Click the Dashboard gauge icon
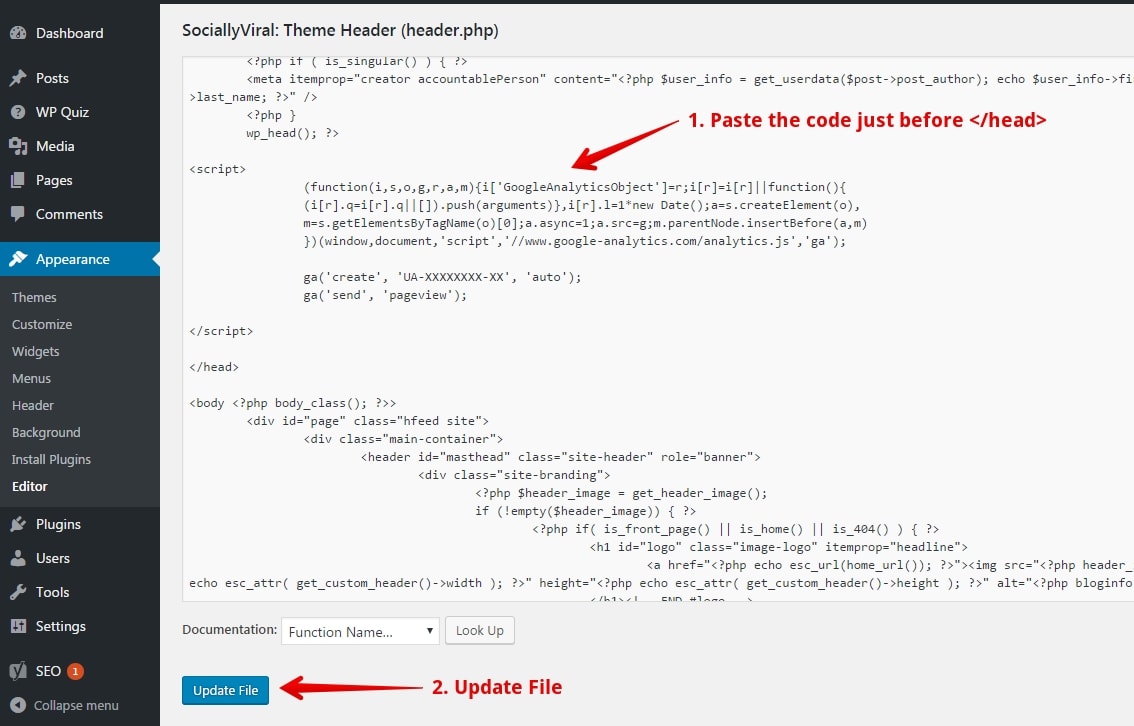This screenshot has height=726, width=1134. tap(18, 33)
